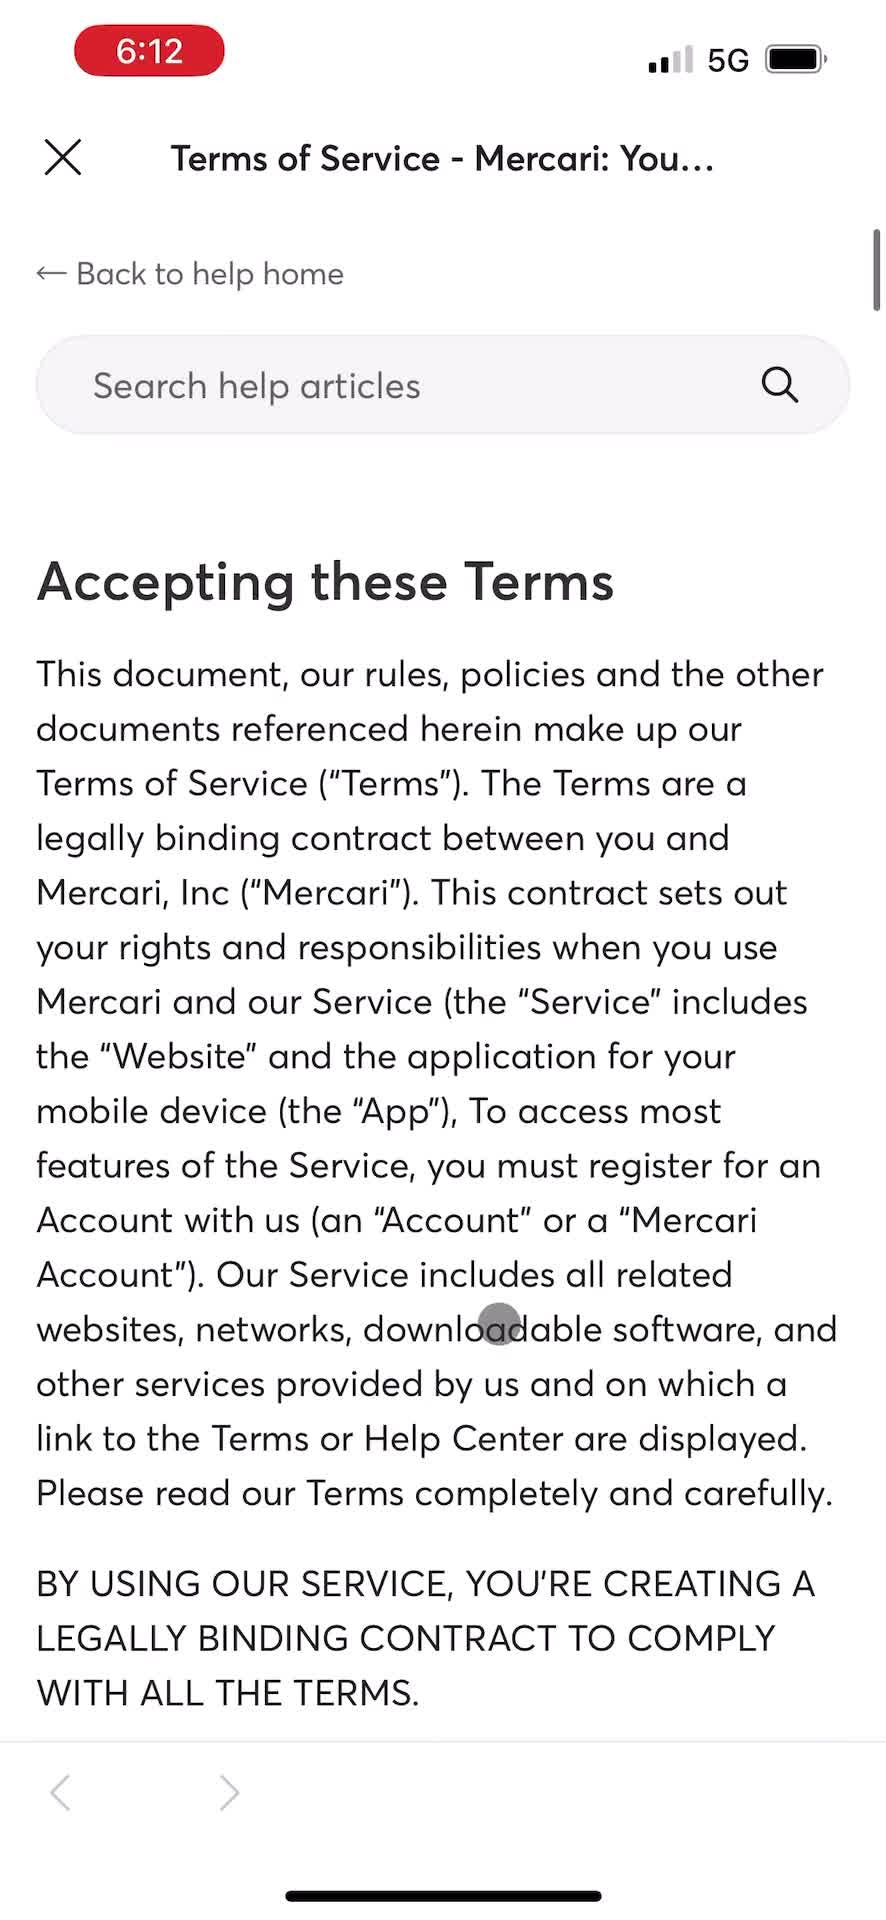886x1920 pixels.
Task: Tap the magnifying glass search icon
Action: (x=779, y=385)
